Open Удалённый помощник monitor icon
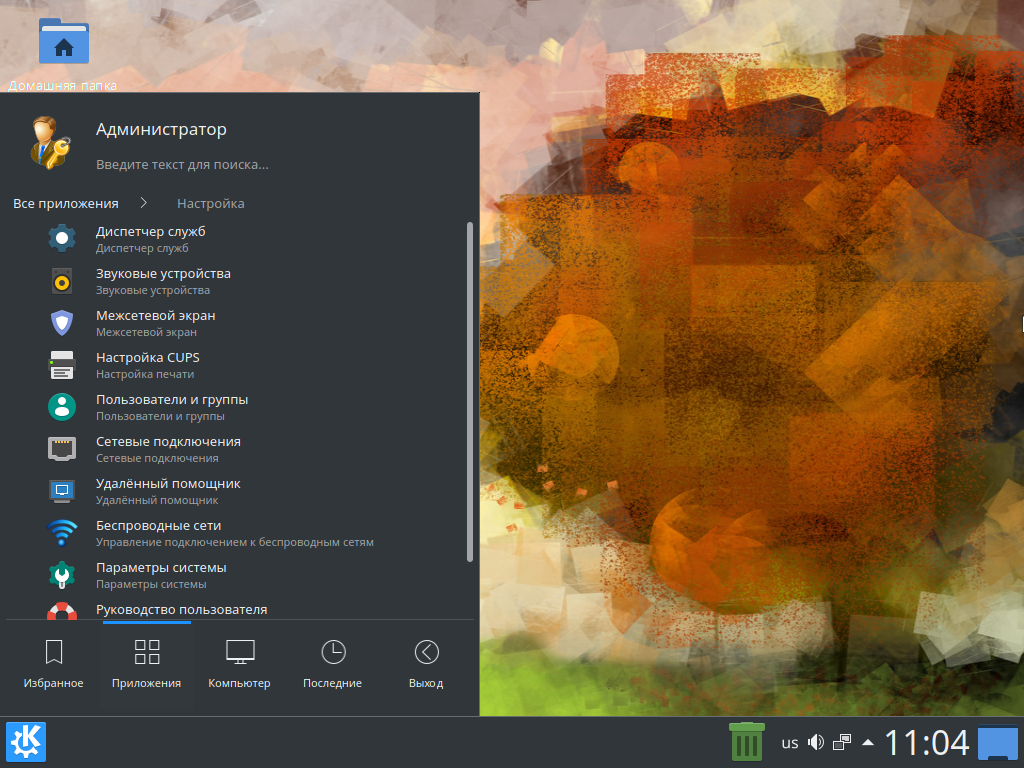This screenshot has height=768, width=1024. point(62,491)
